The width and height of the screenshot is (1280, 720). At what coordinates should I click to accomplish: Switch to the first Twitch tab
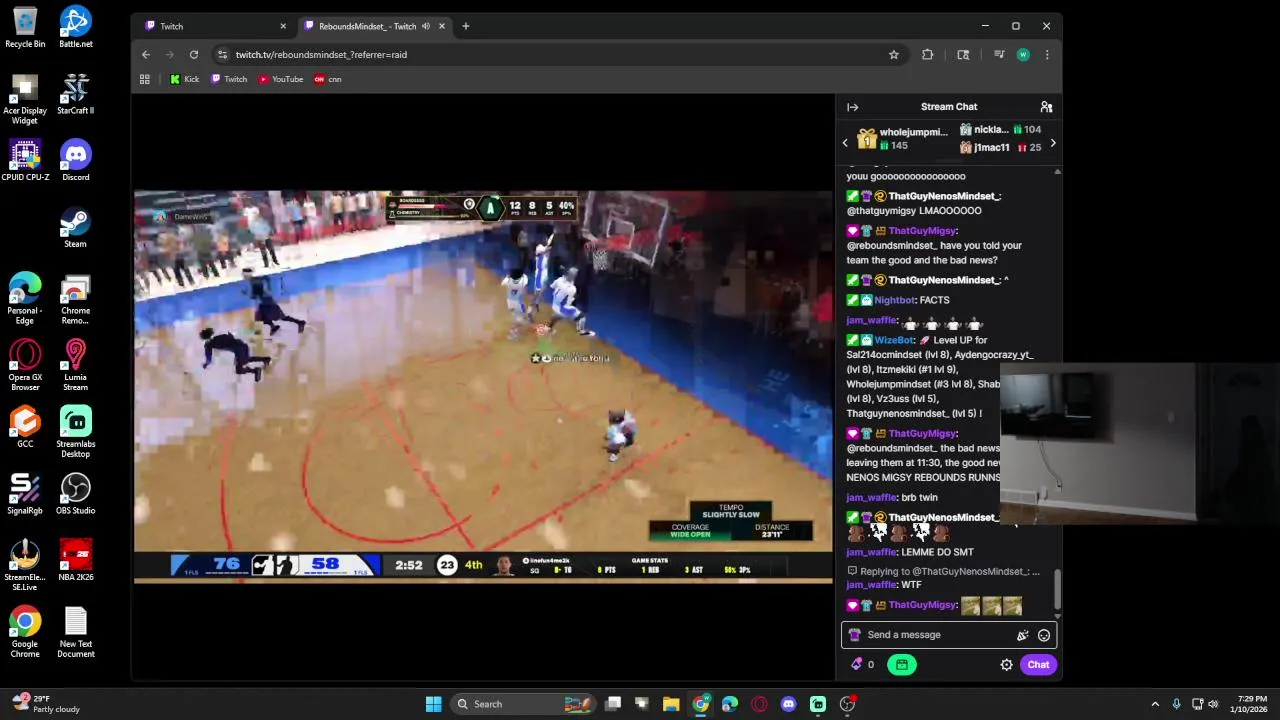pos(213,26)
